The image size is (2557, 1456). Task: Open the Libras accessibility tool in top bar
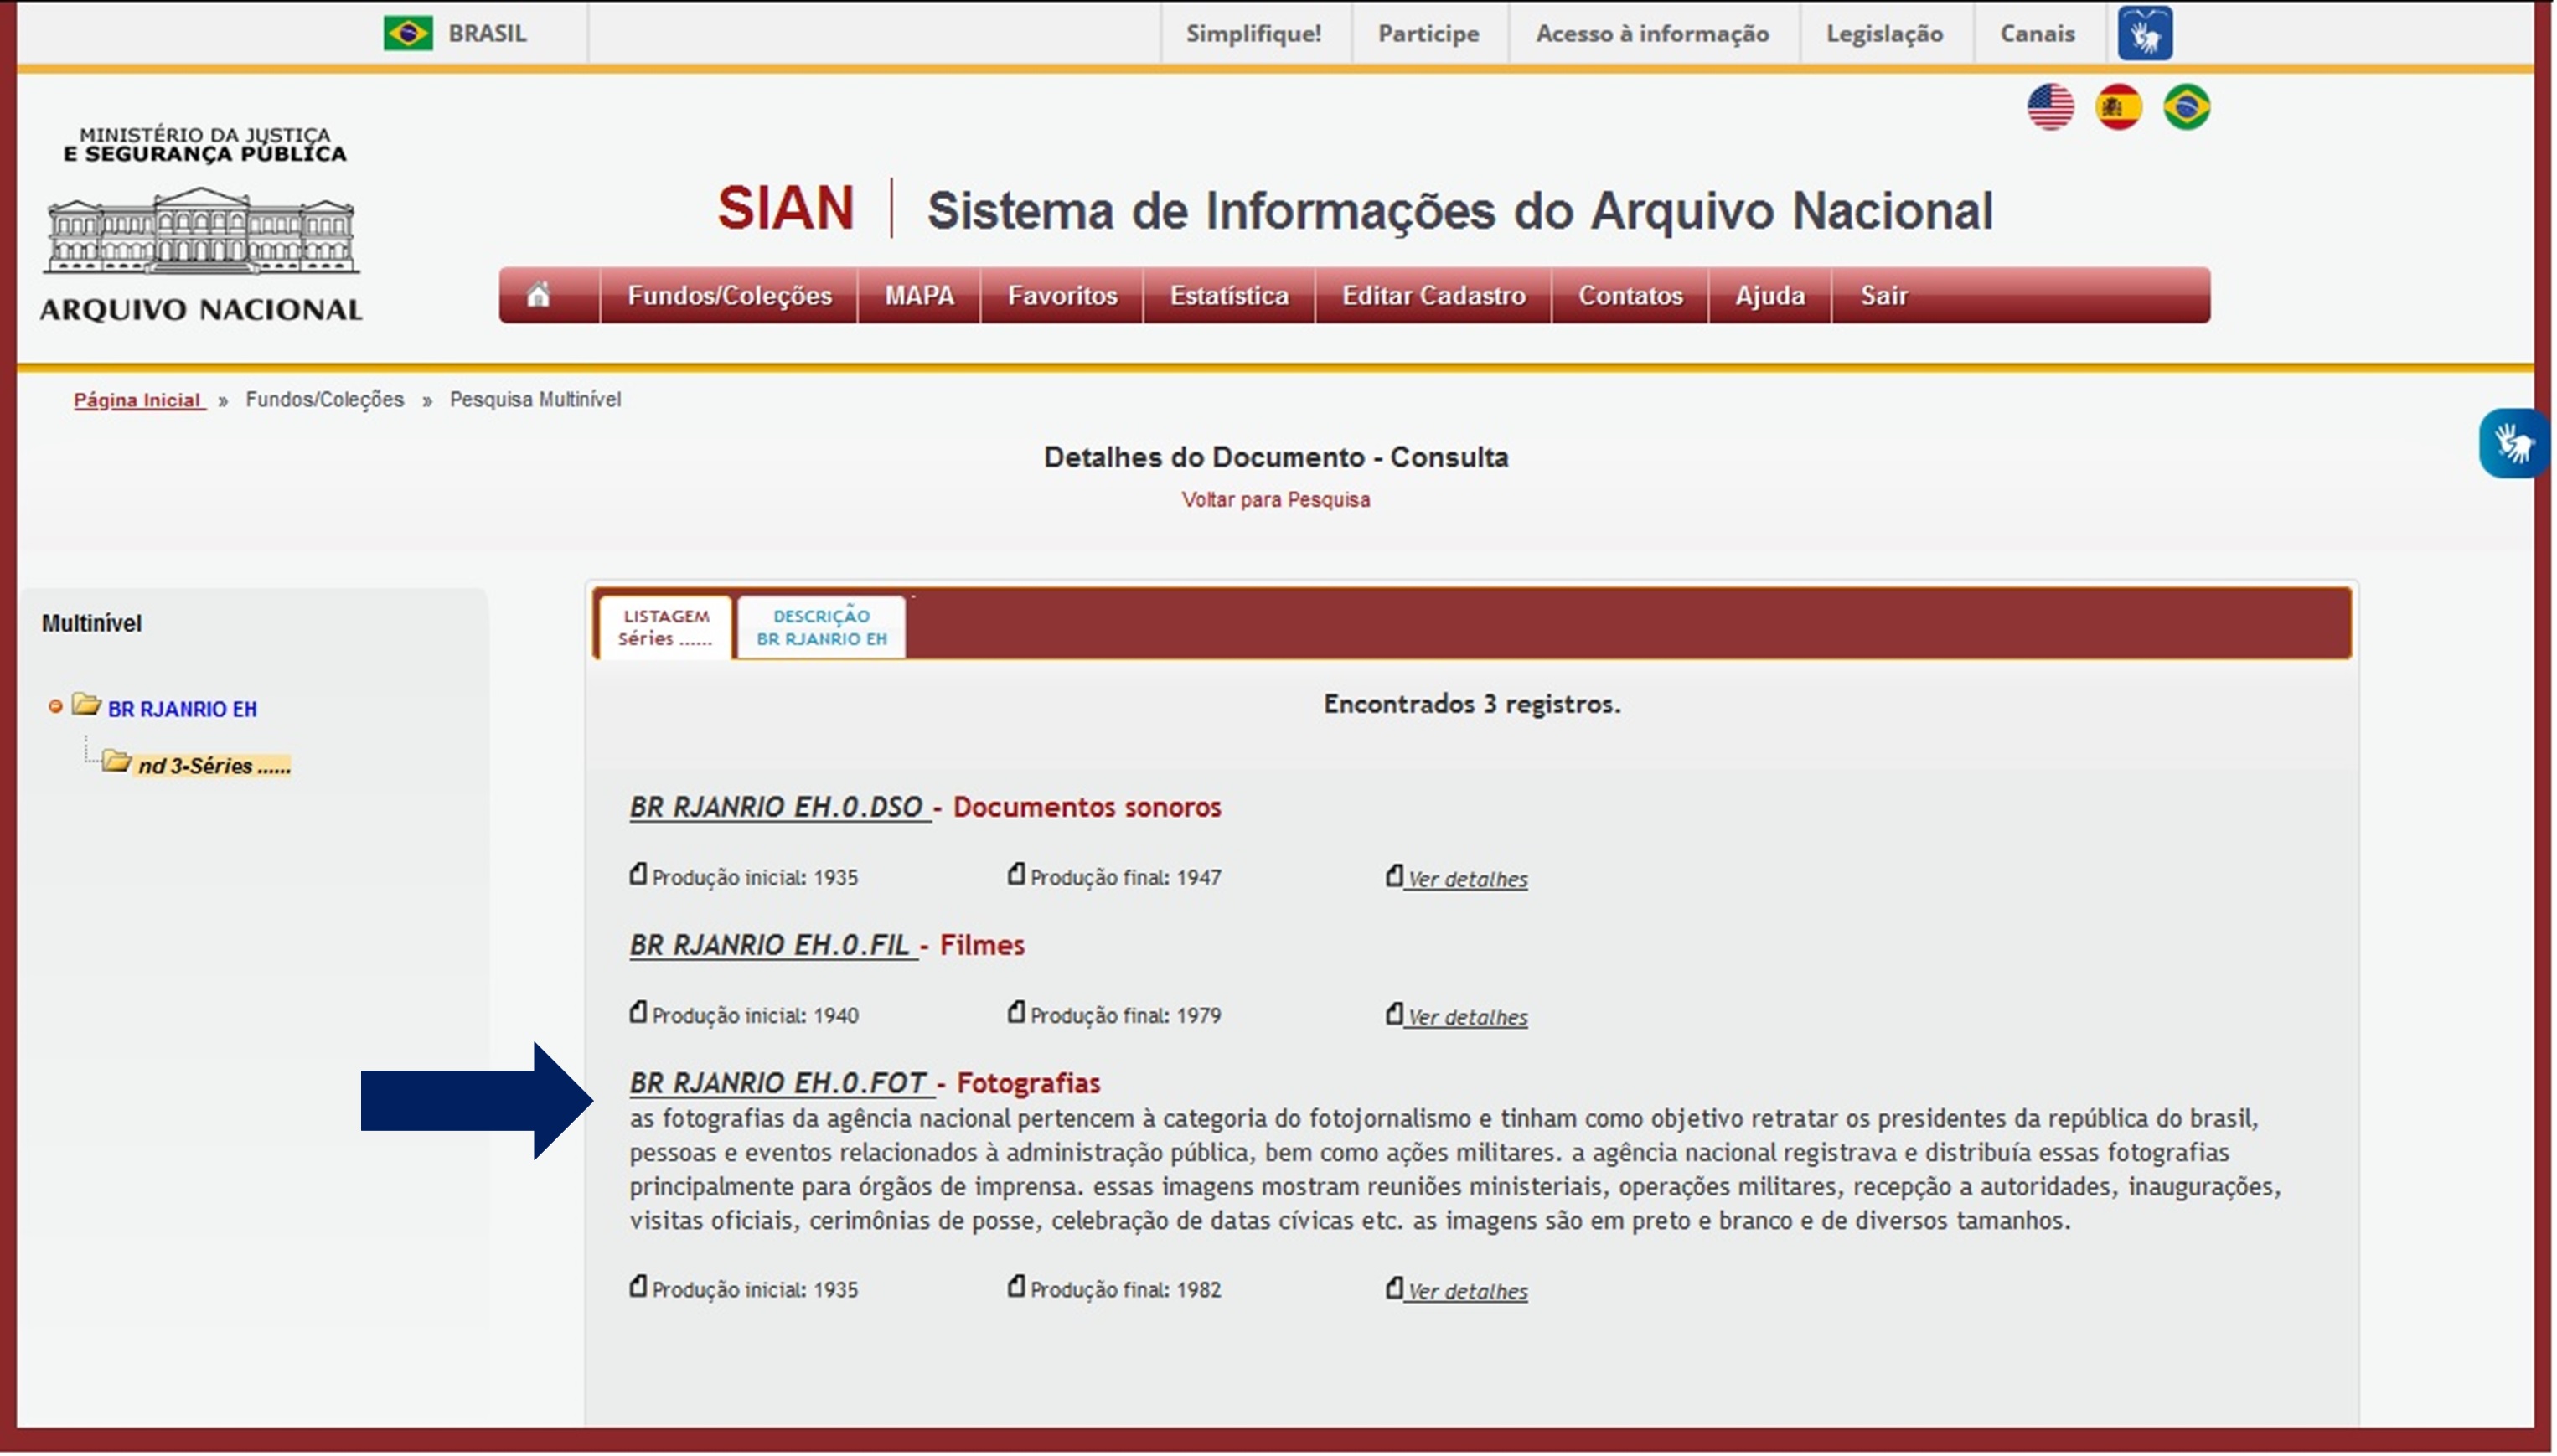coord(2147,32)
